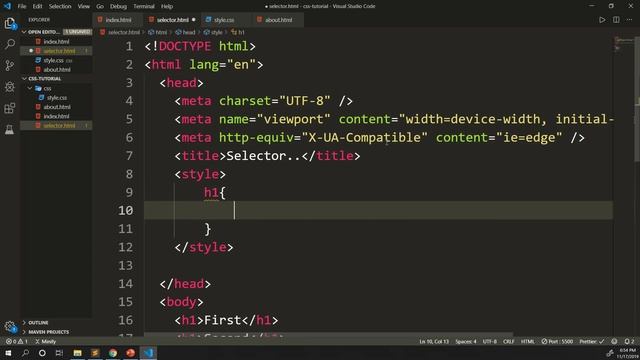640x360 pixels.
Task: Open Chrome from the taskbar
Action: 113,353
